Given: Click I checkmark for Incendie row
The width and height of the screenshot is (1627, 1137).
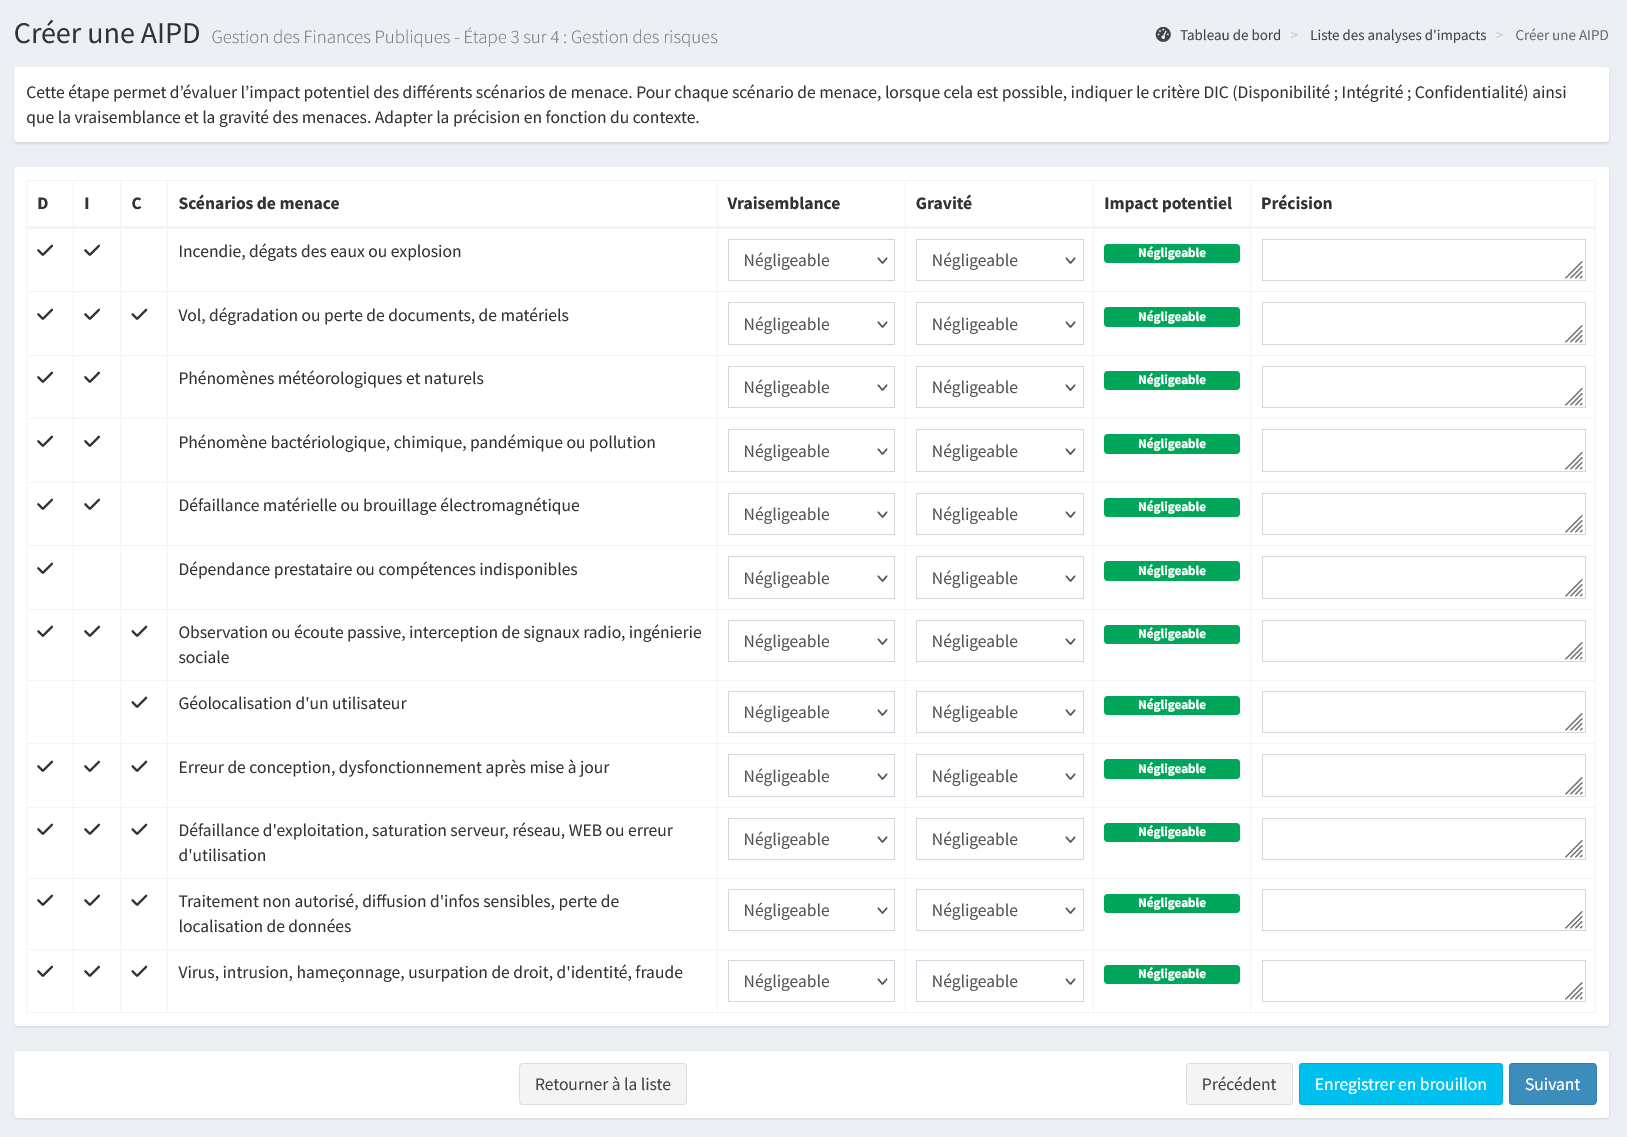Looking at the screenshot, I should pos(92,251).
